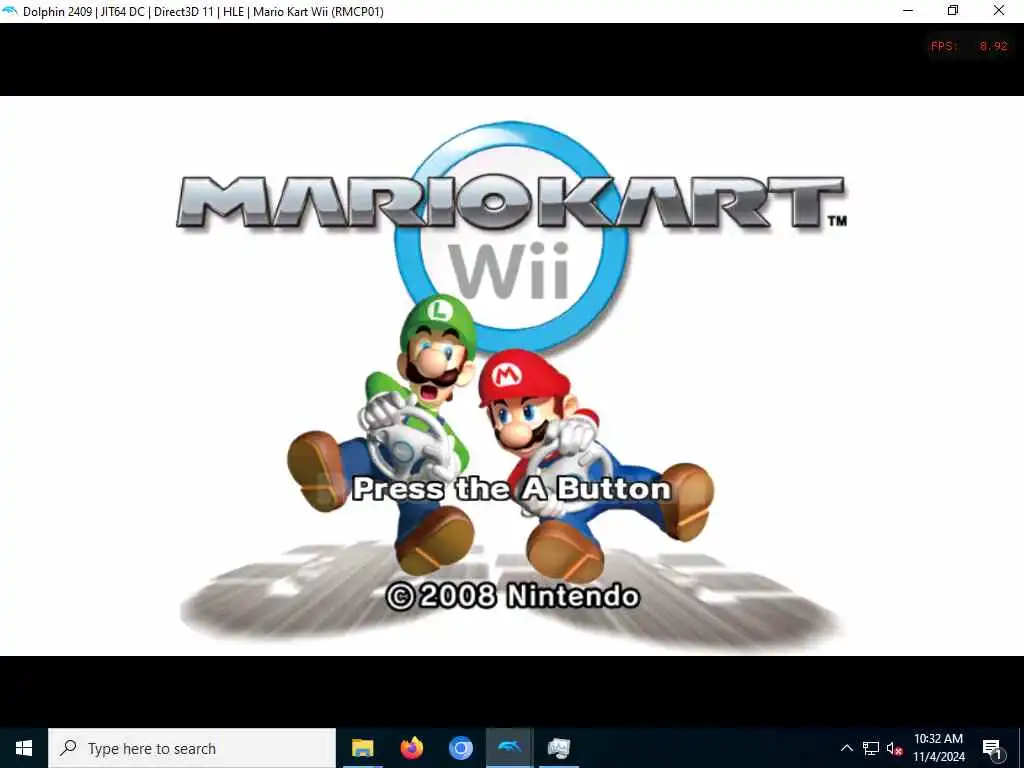The width and height of the screenshot is (1024, 768).
Task: Focus the taskbar search box
Action: click(x=192, y=748)
